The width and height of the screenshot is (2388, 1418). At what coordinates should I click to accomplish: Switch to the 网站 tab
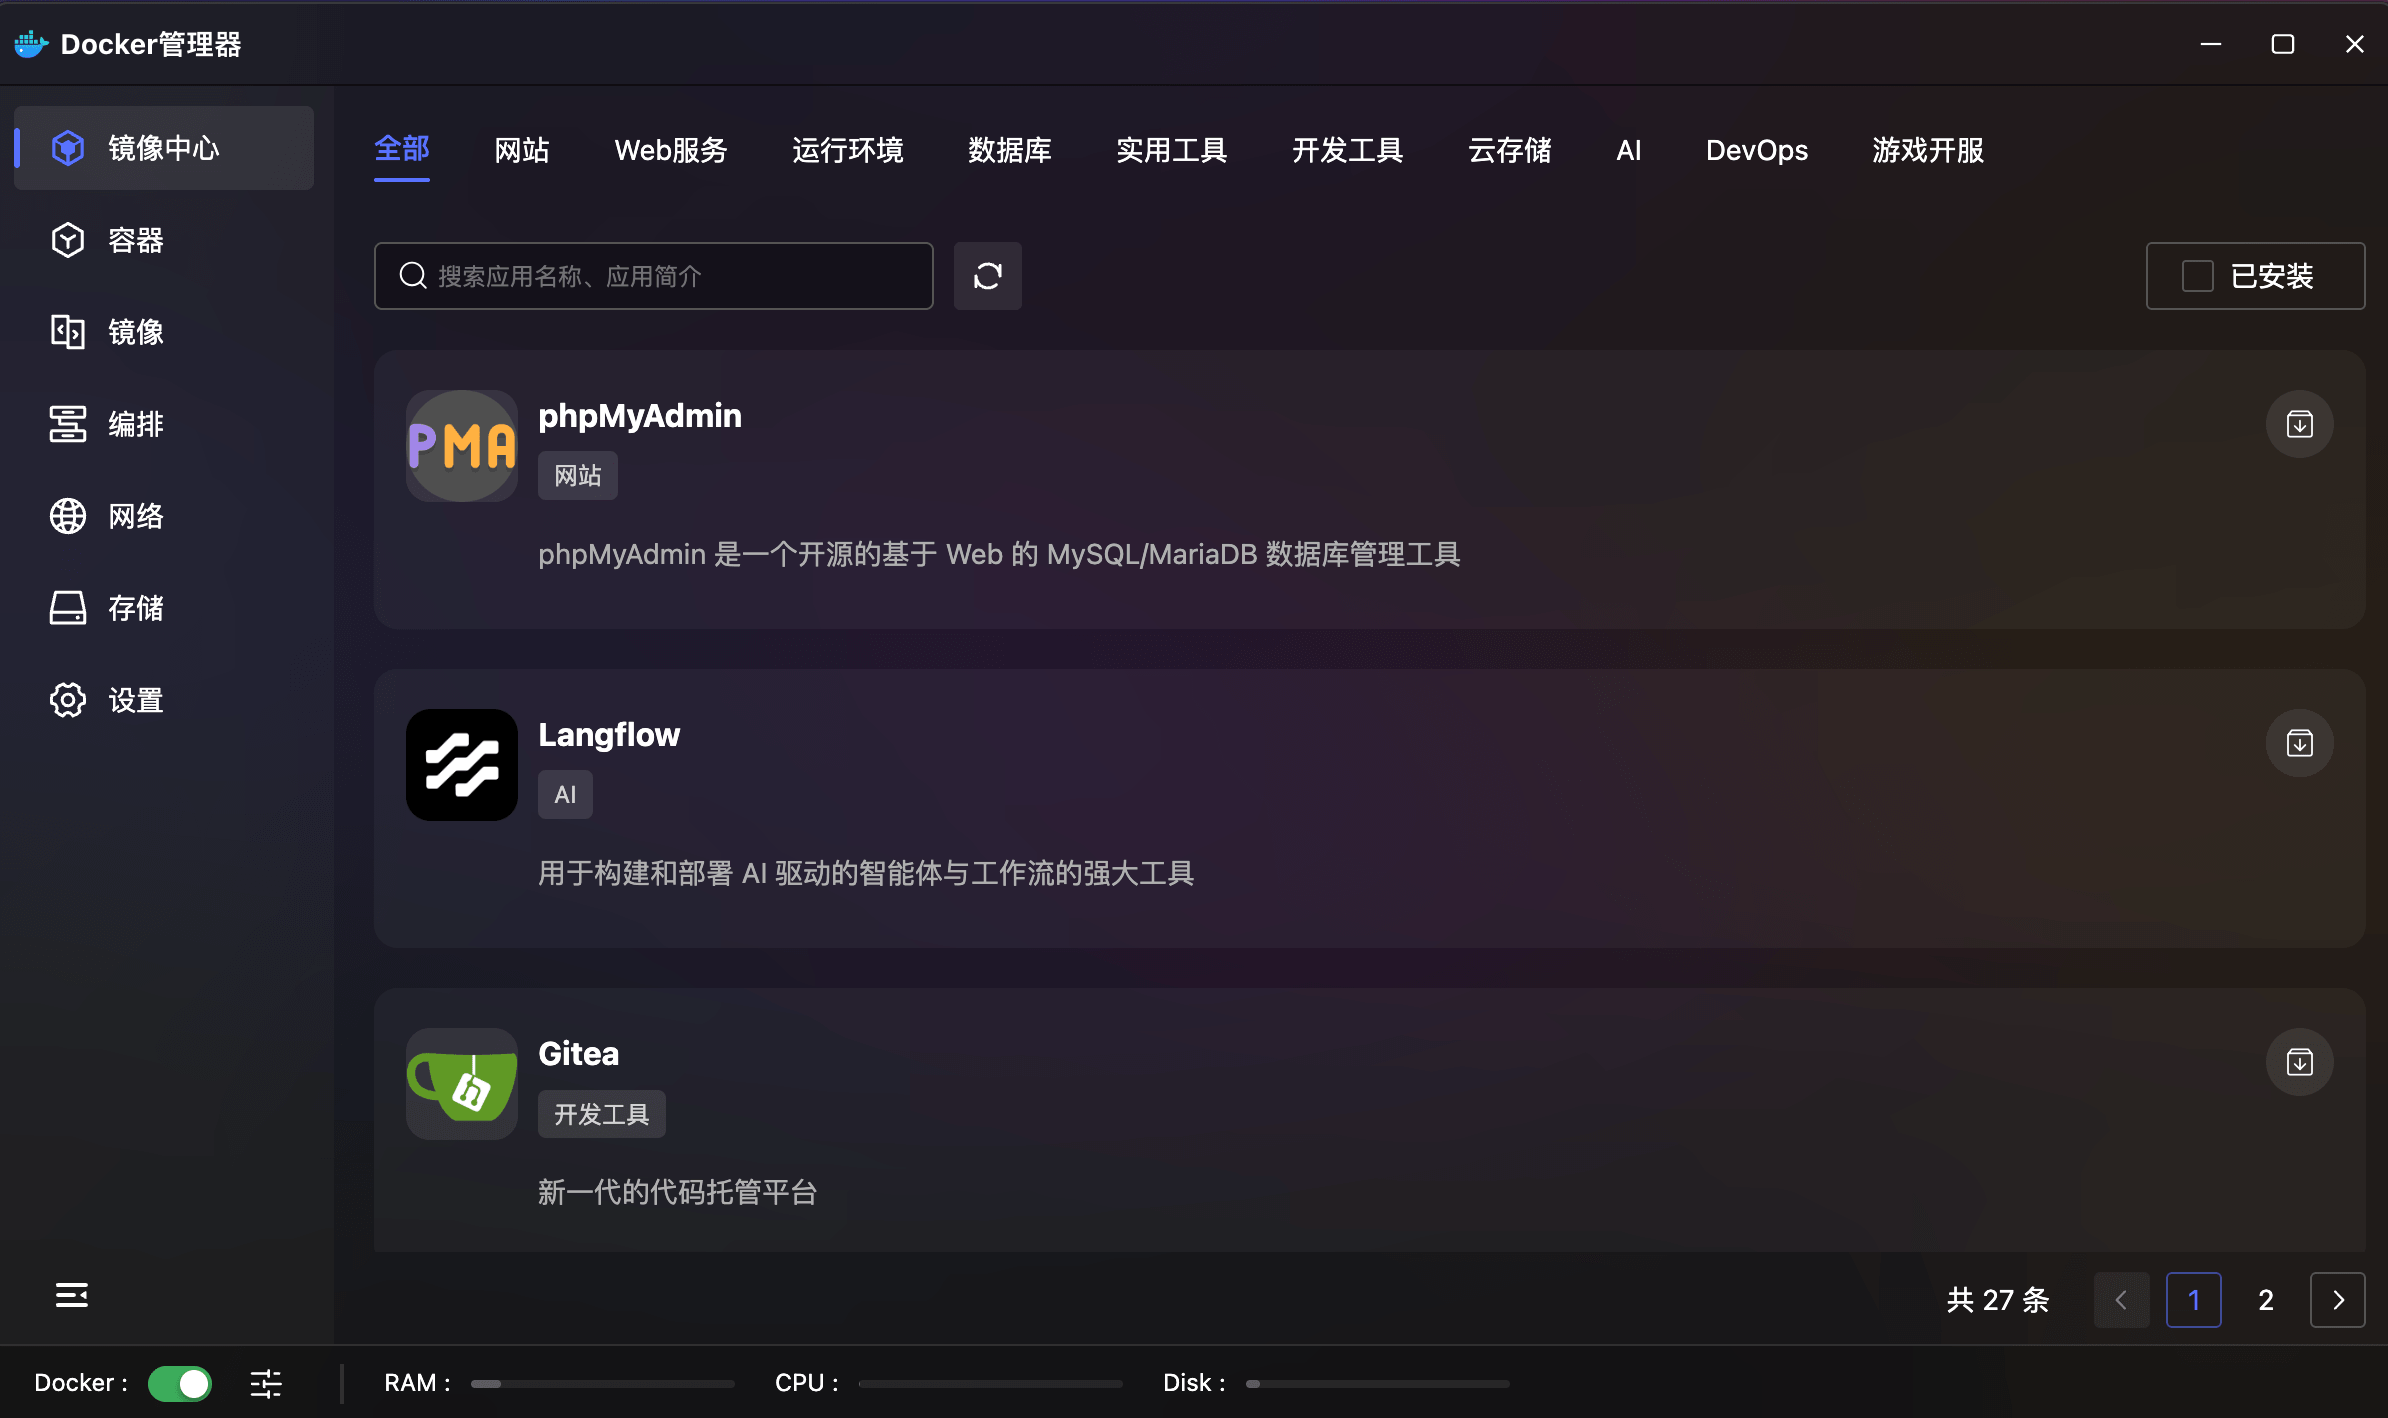(x=522, y=150)
